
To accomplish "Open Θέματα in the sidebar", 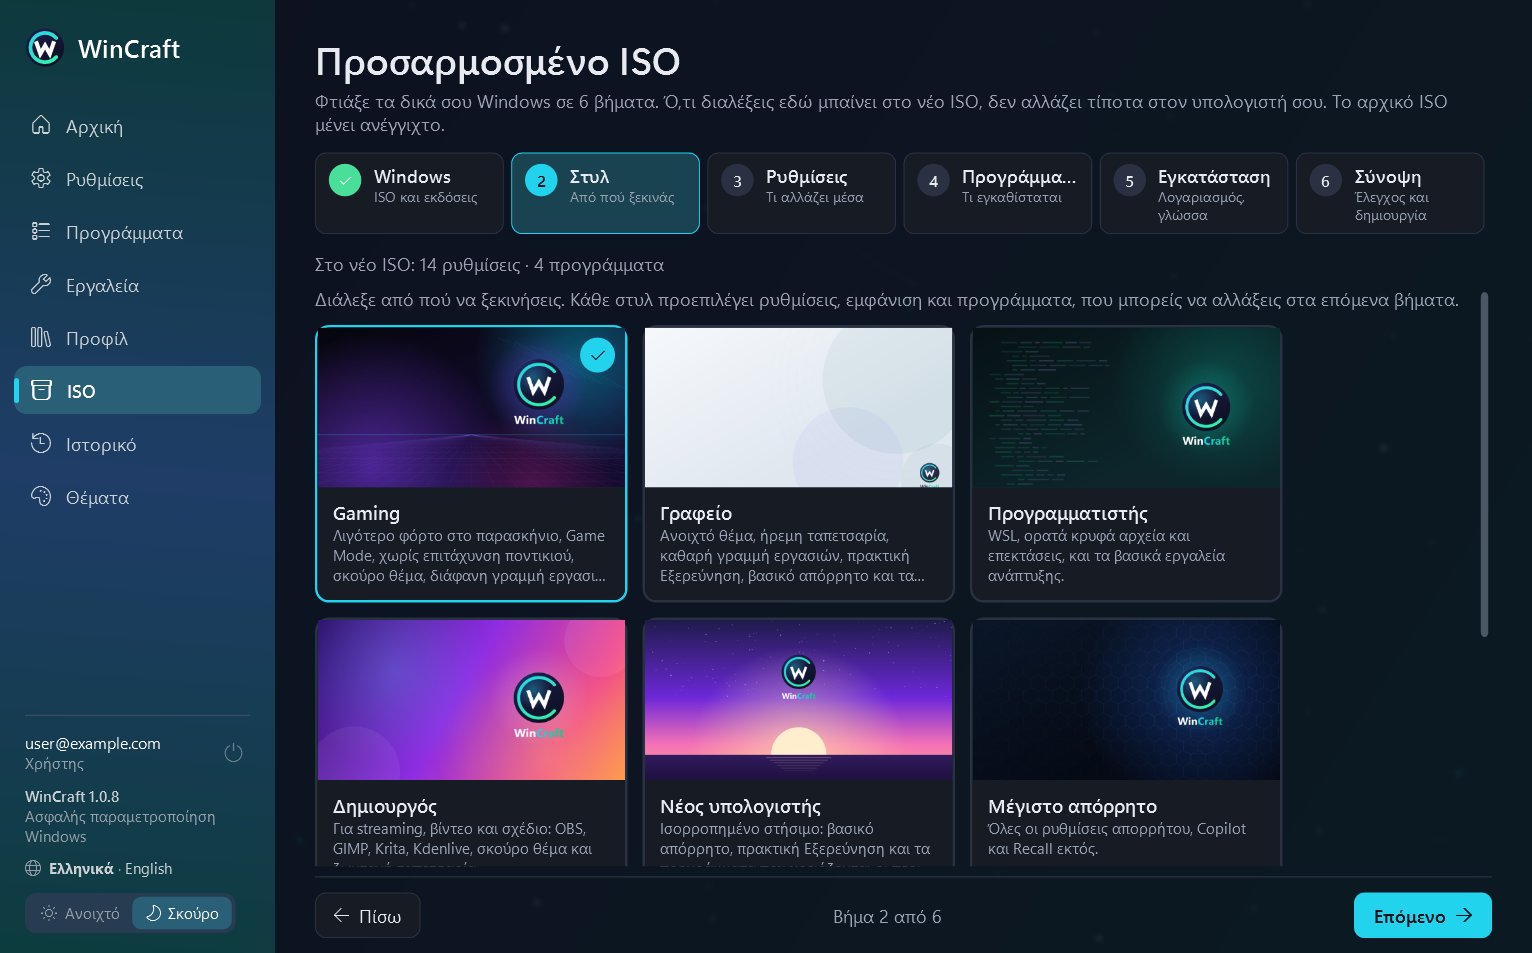I will coord(138,497).
